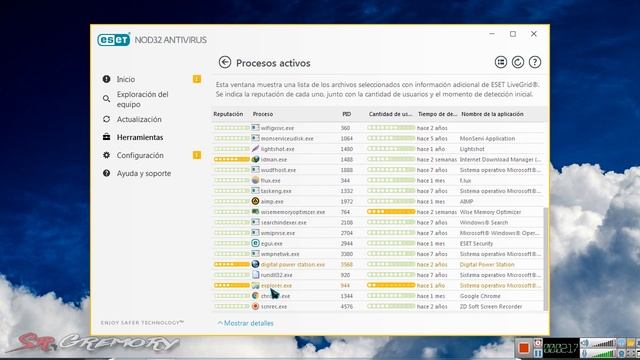Click the idman.exe globe icon

[x=256, y=159]
